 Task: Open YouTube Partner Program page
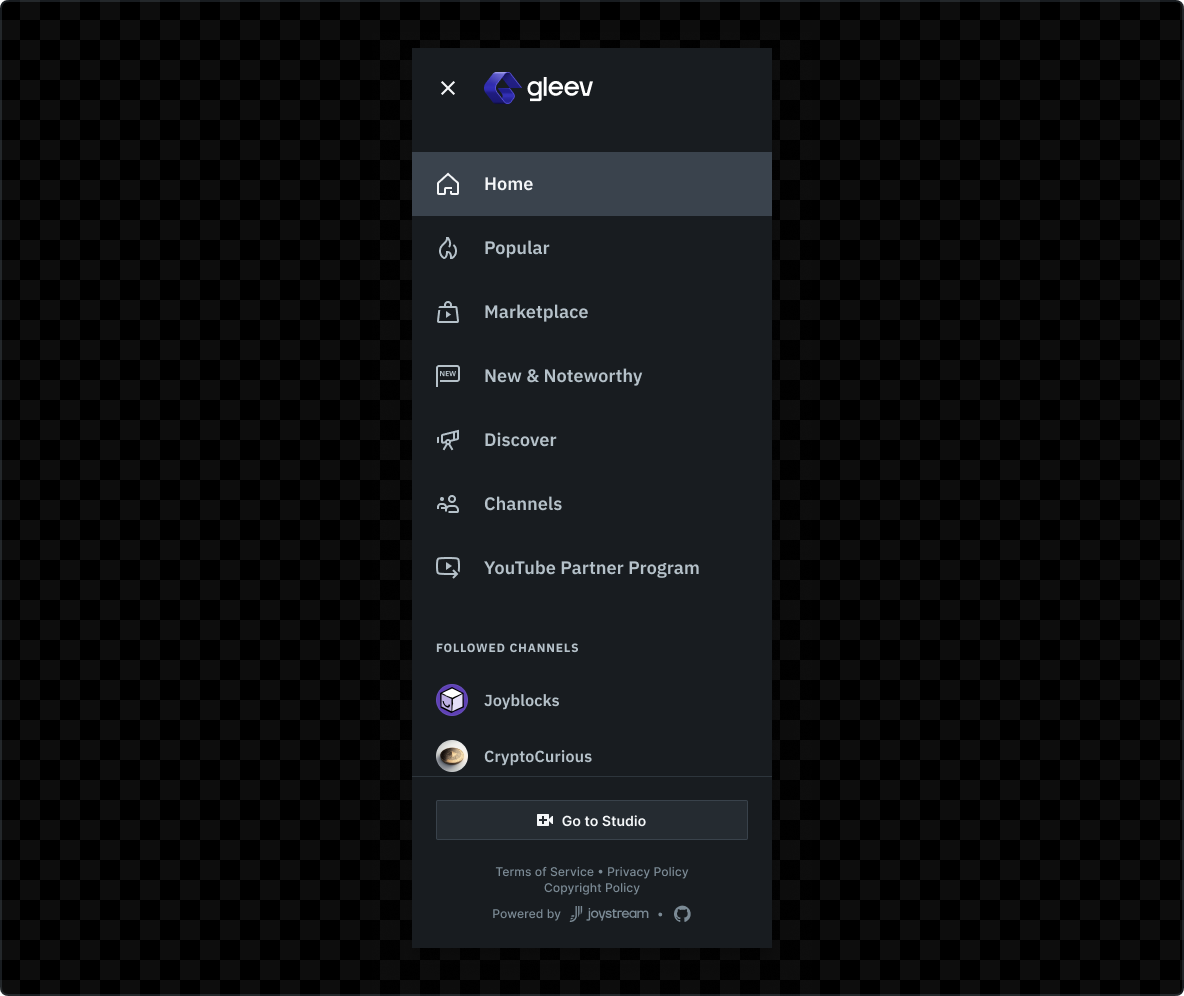coord(592,568)
